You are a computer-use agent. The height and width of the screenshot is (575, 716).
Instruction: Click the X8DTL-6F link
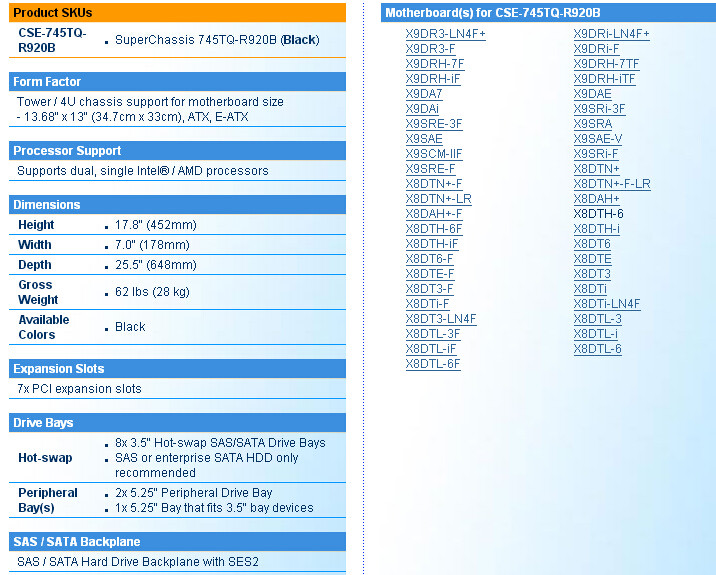pyautogui.click(x=433, y=365)
